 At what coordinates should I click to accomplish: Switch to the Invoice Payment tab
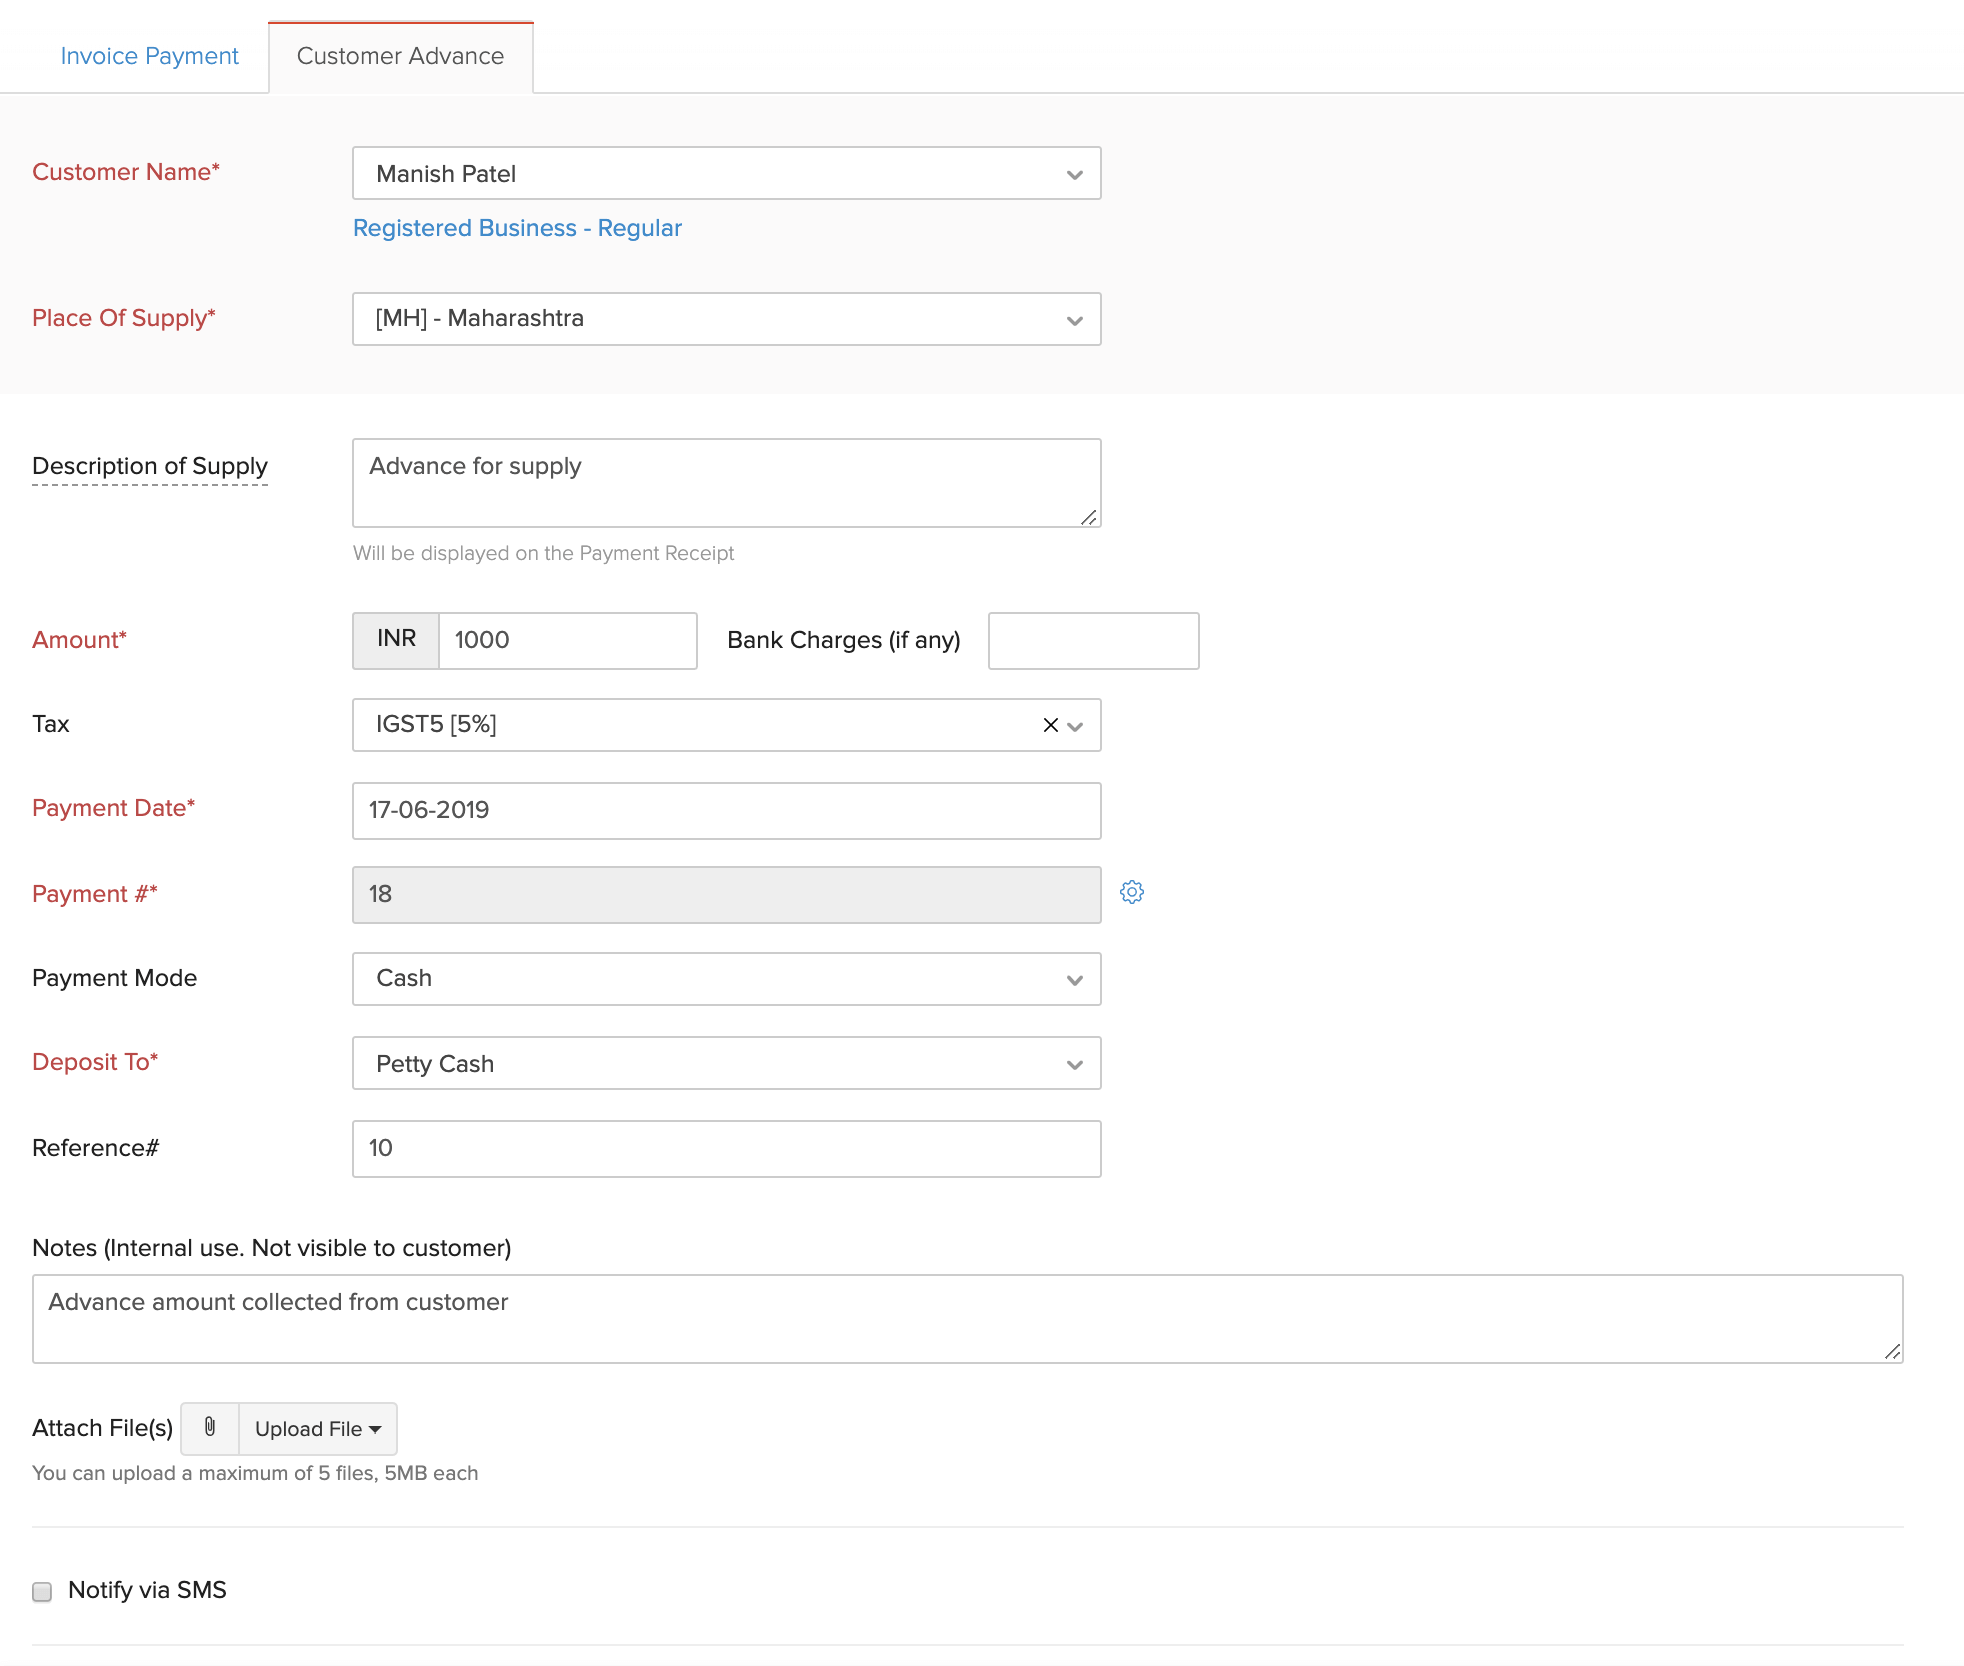[x=150, y=56]
